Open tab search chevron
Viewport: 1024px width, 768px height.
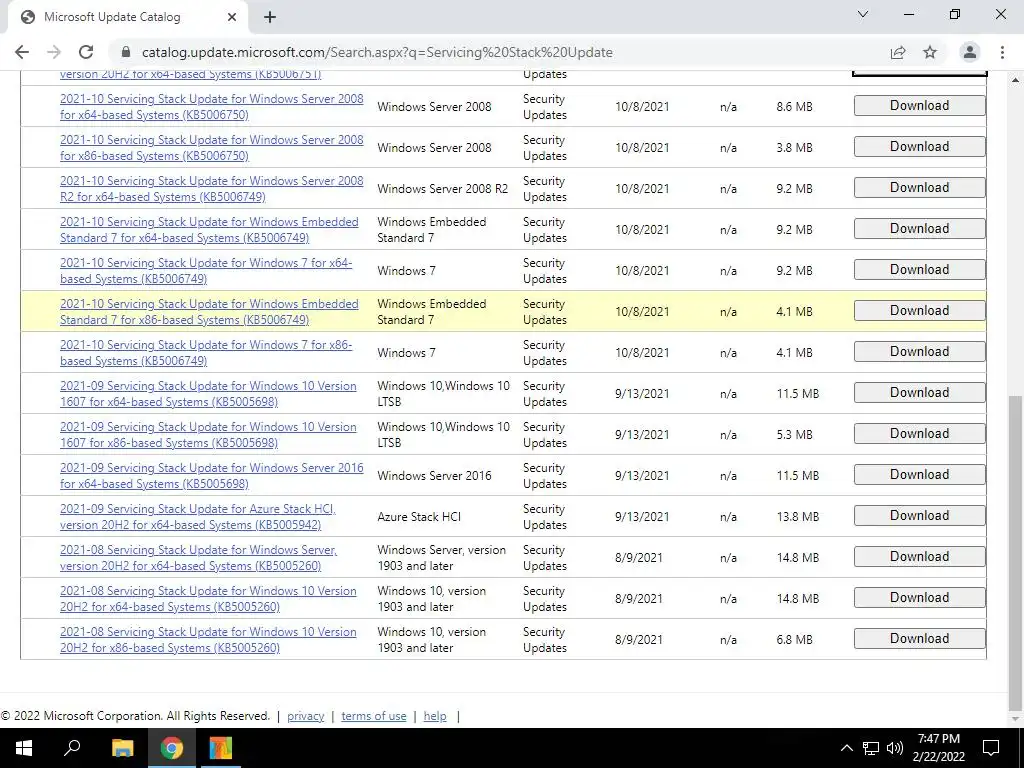[863, 14]
